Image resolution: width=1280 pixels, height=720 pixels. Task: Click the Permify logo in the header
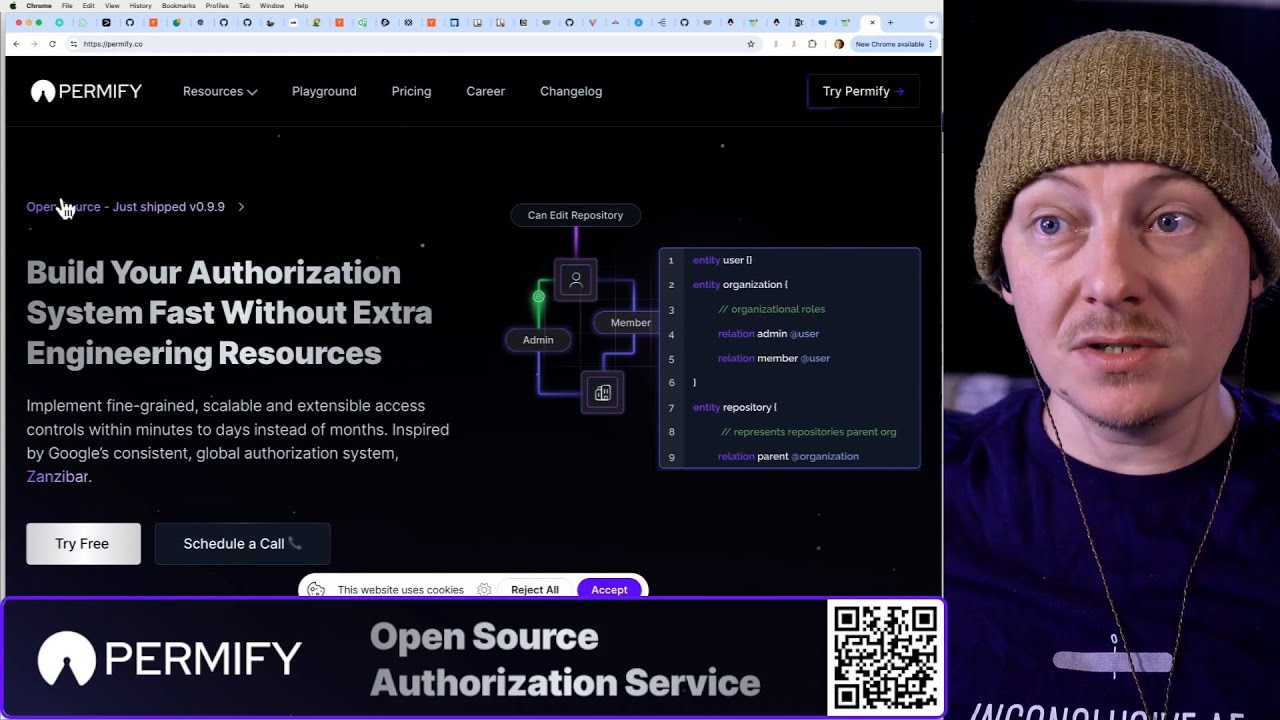[86, 91]
